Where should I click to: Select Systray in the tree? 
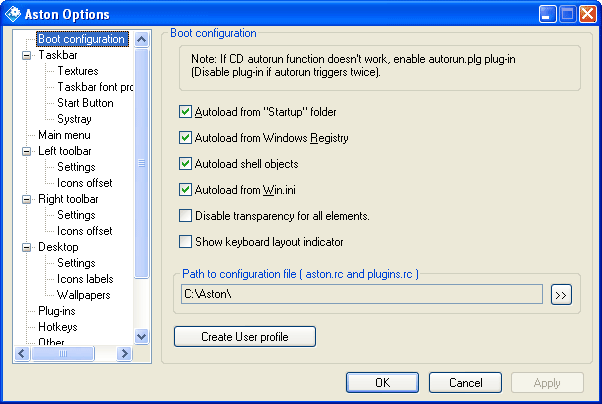(74, 119)
